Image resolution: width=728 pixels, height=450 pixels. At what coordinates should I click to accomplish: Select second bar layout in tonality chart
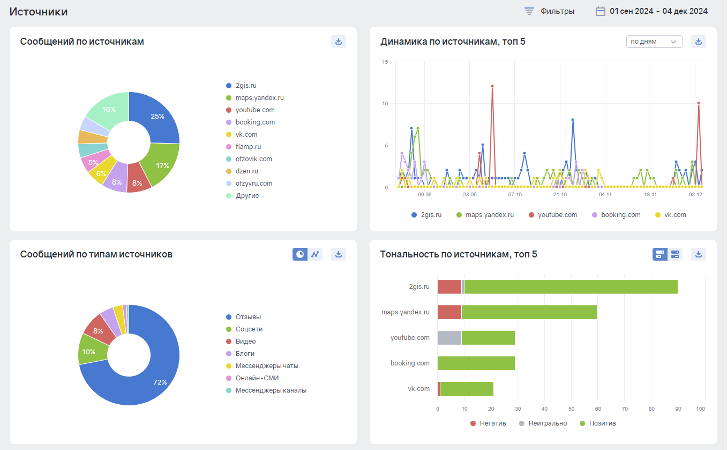tap(675, 254)
